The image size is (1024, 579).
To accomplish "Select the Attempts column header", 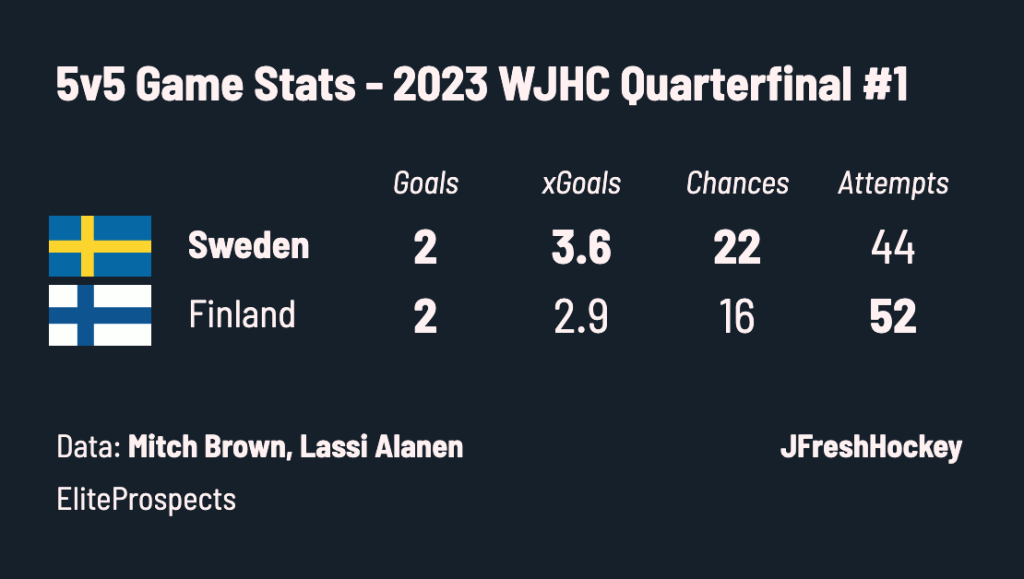I will click(x=893, y=184).
